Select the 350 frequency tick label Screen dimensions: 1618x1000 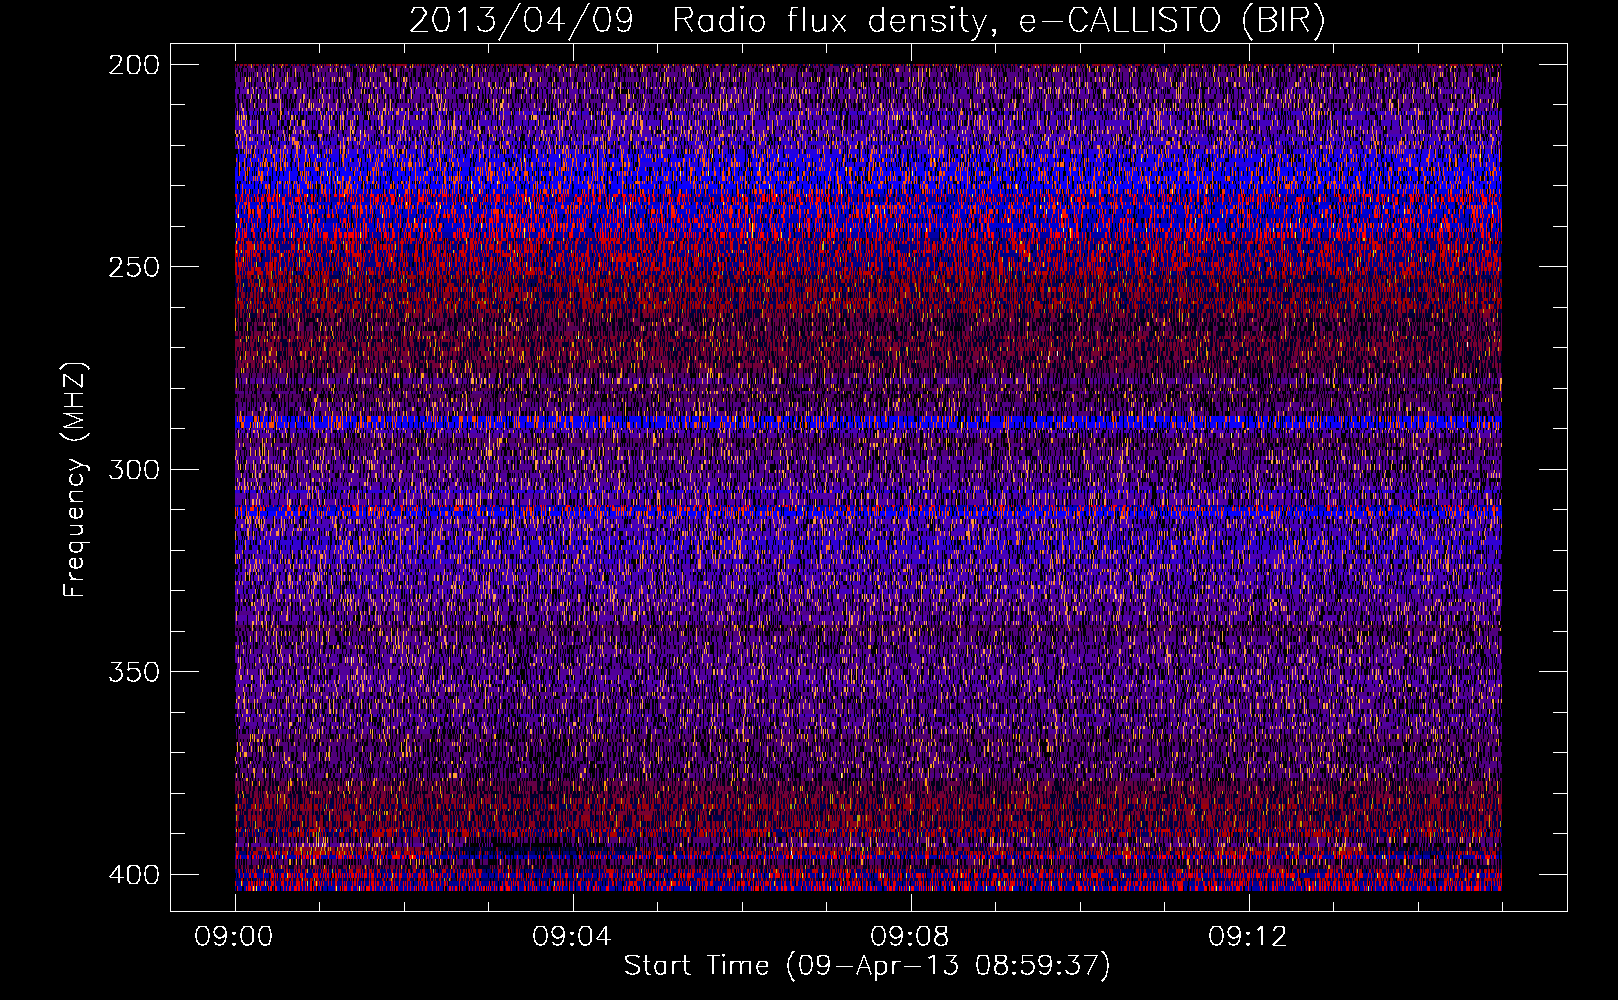pos(133,671)
